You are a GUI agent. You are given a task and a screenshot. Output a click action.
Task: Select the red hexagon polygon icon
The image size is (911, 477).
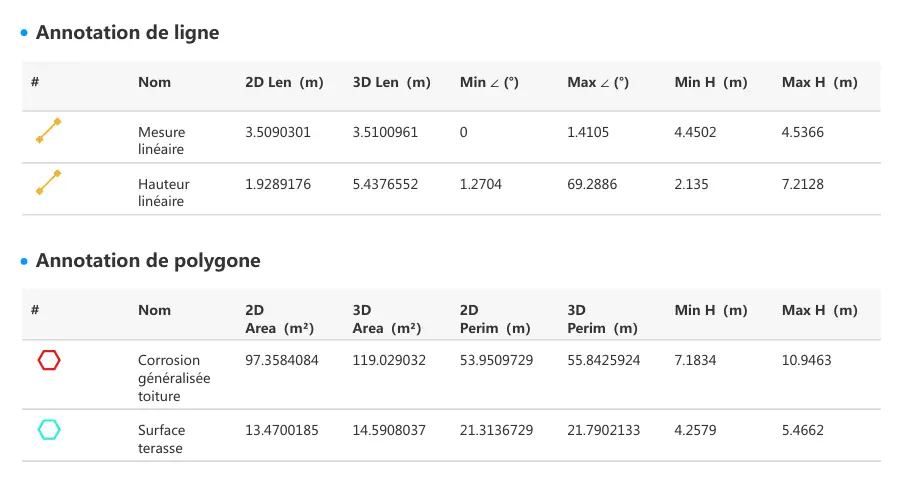tap(49, 360)
